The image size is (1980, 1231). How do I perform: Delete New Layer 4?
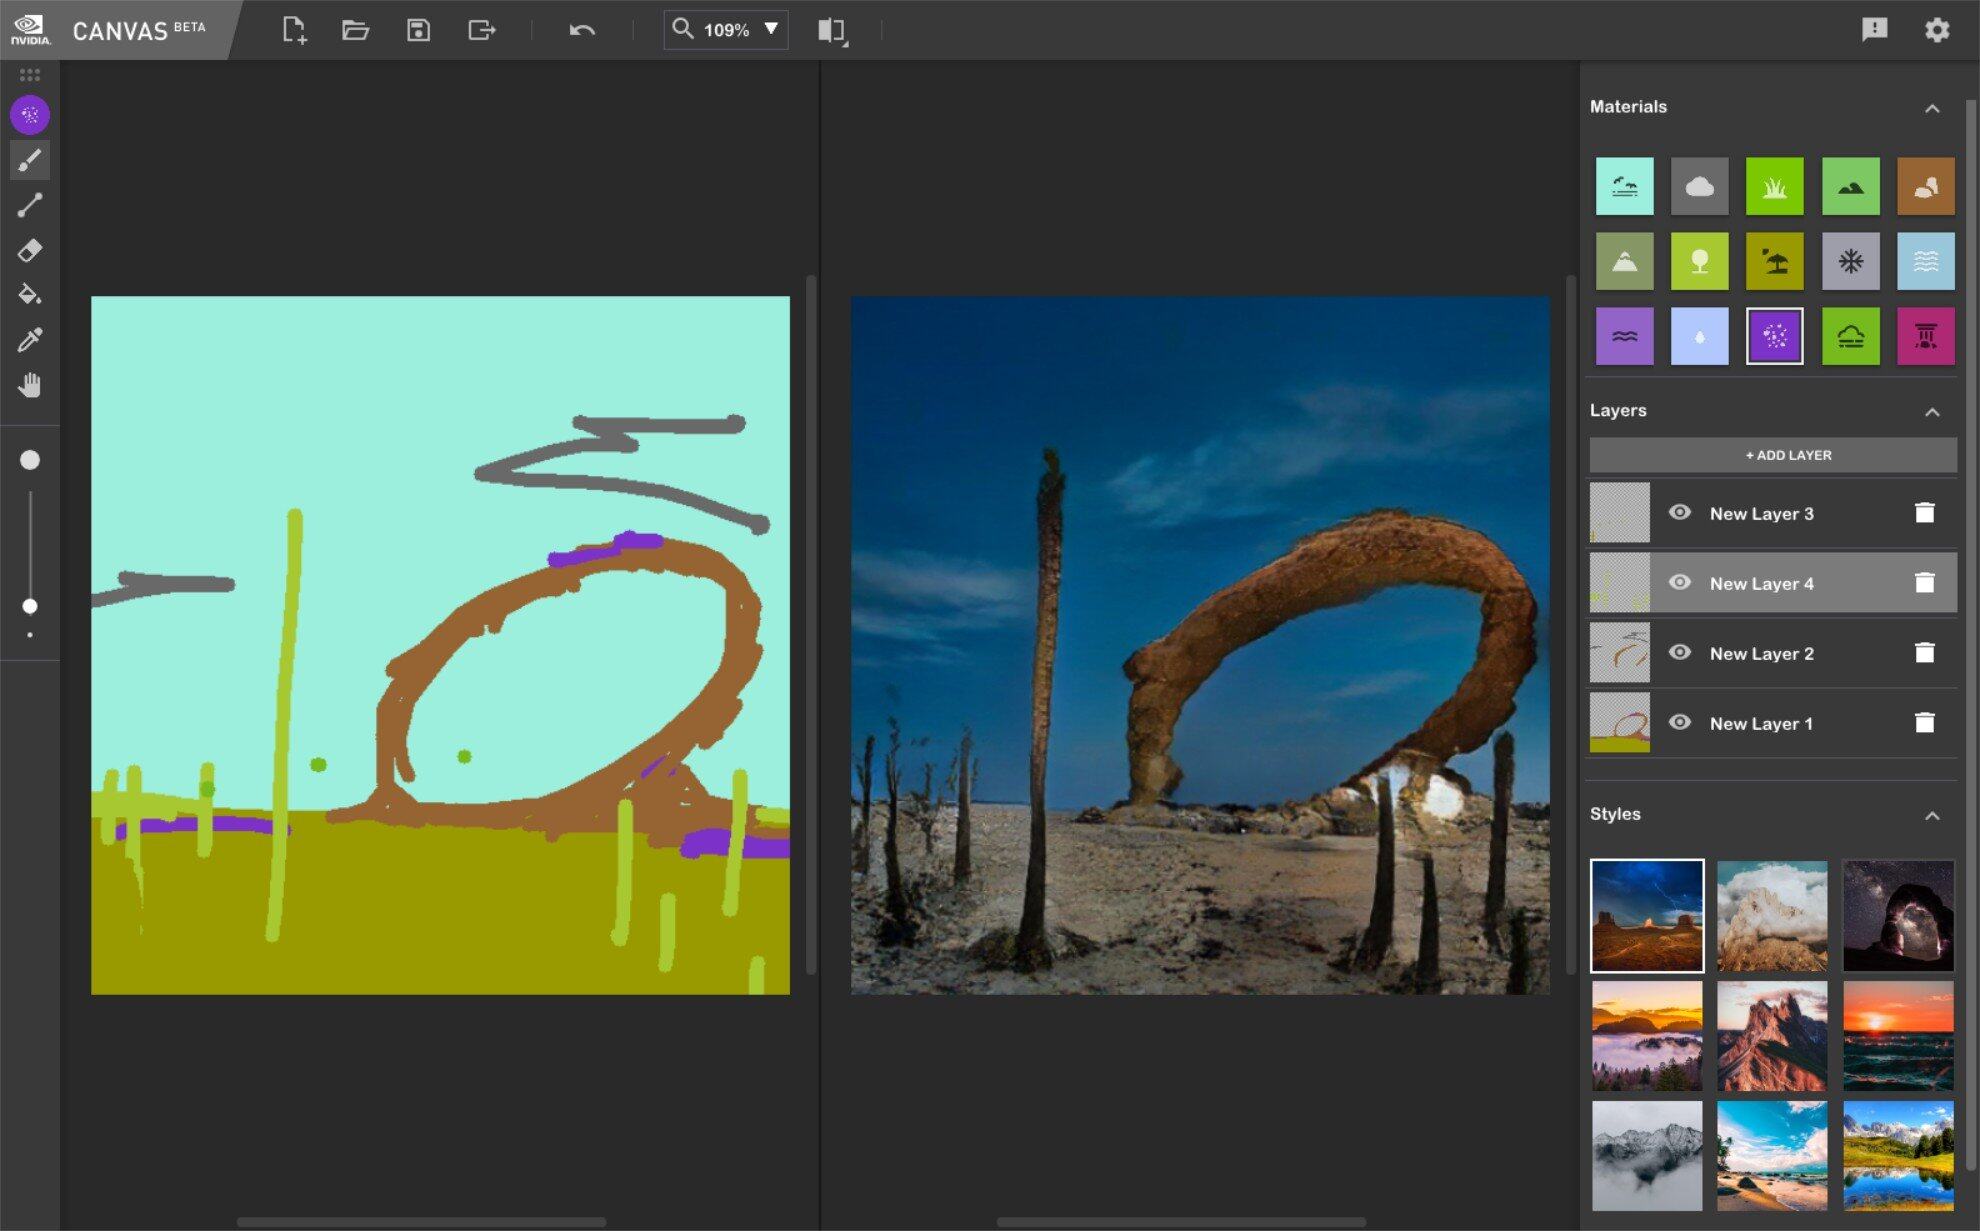click(x=1925, y=583)
